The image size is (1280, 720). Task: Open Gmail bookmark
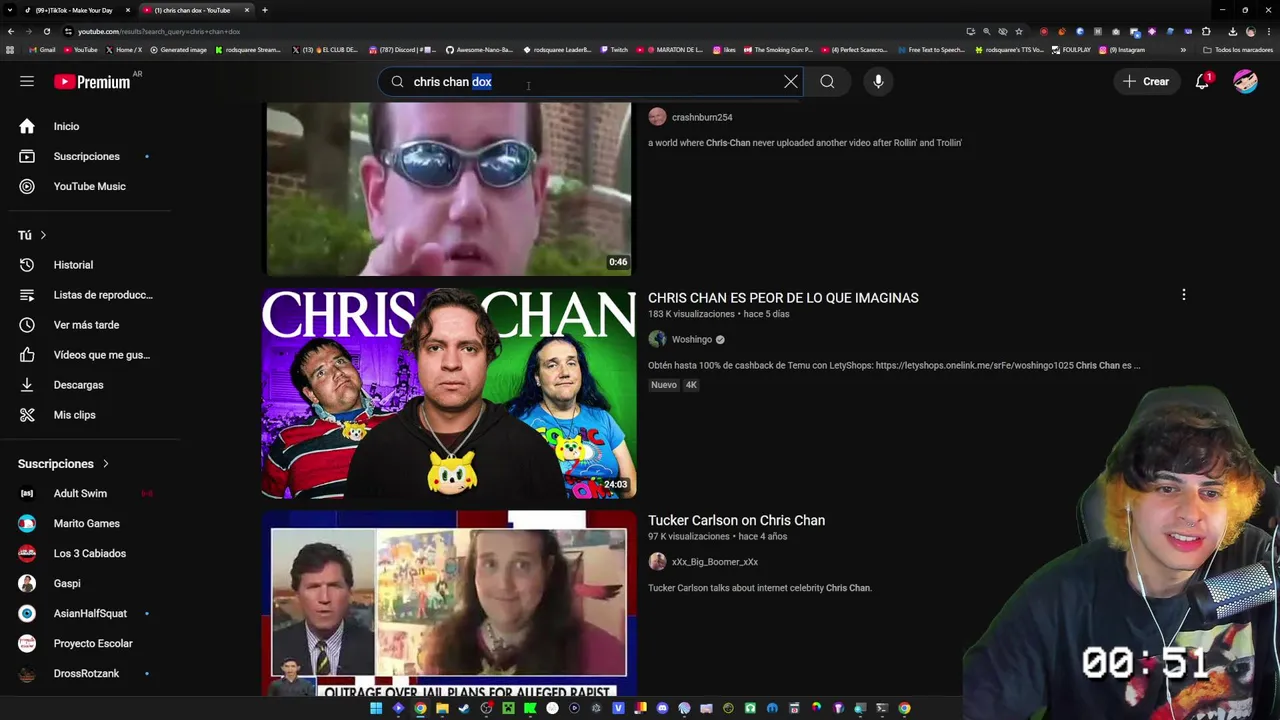pyautogui.click(x=42, y=50)
